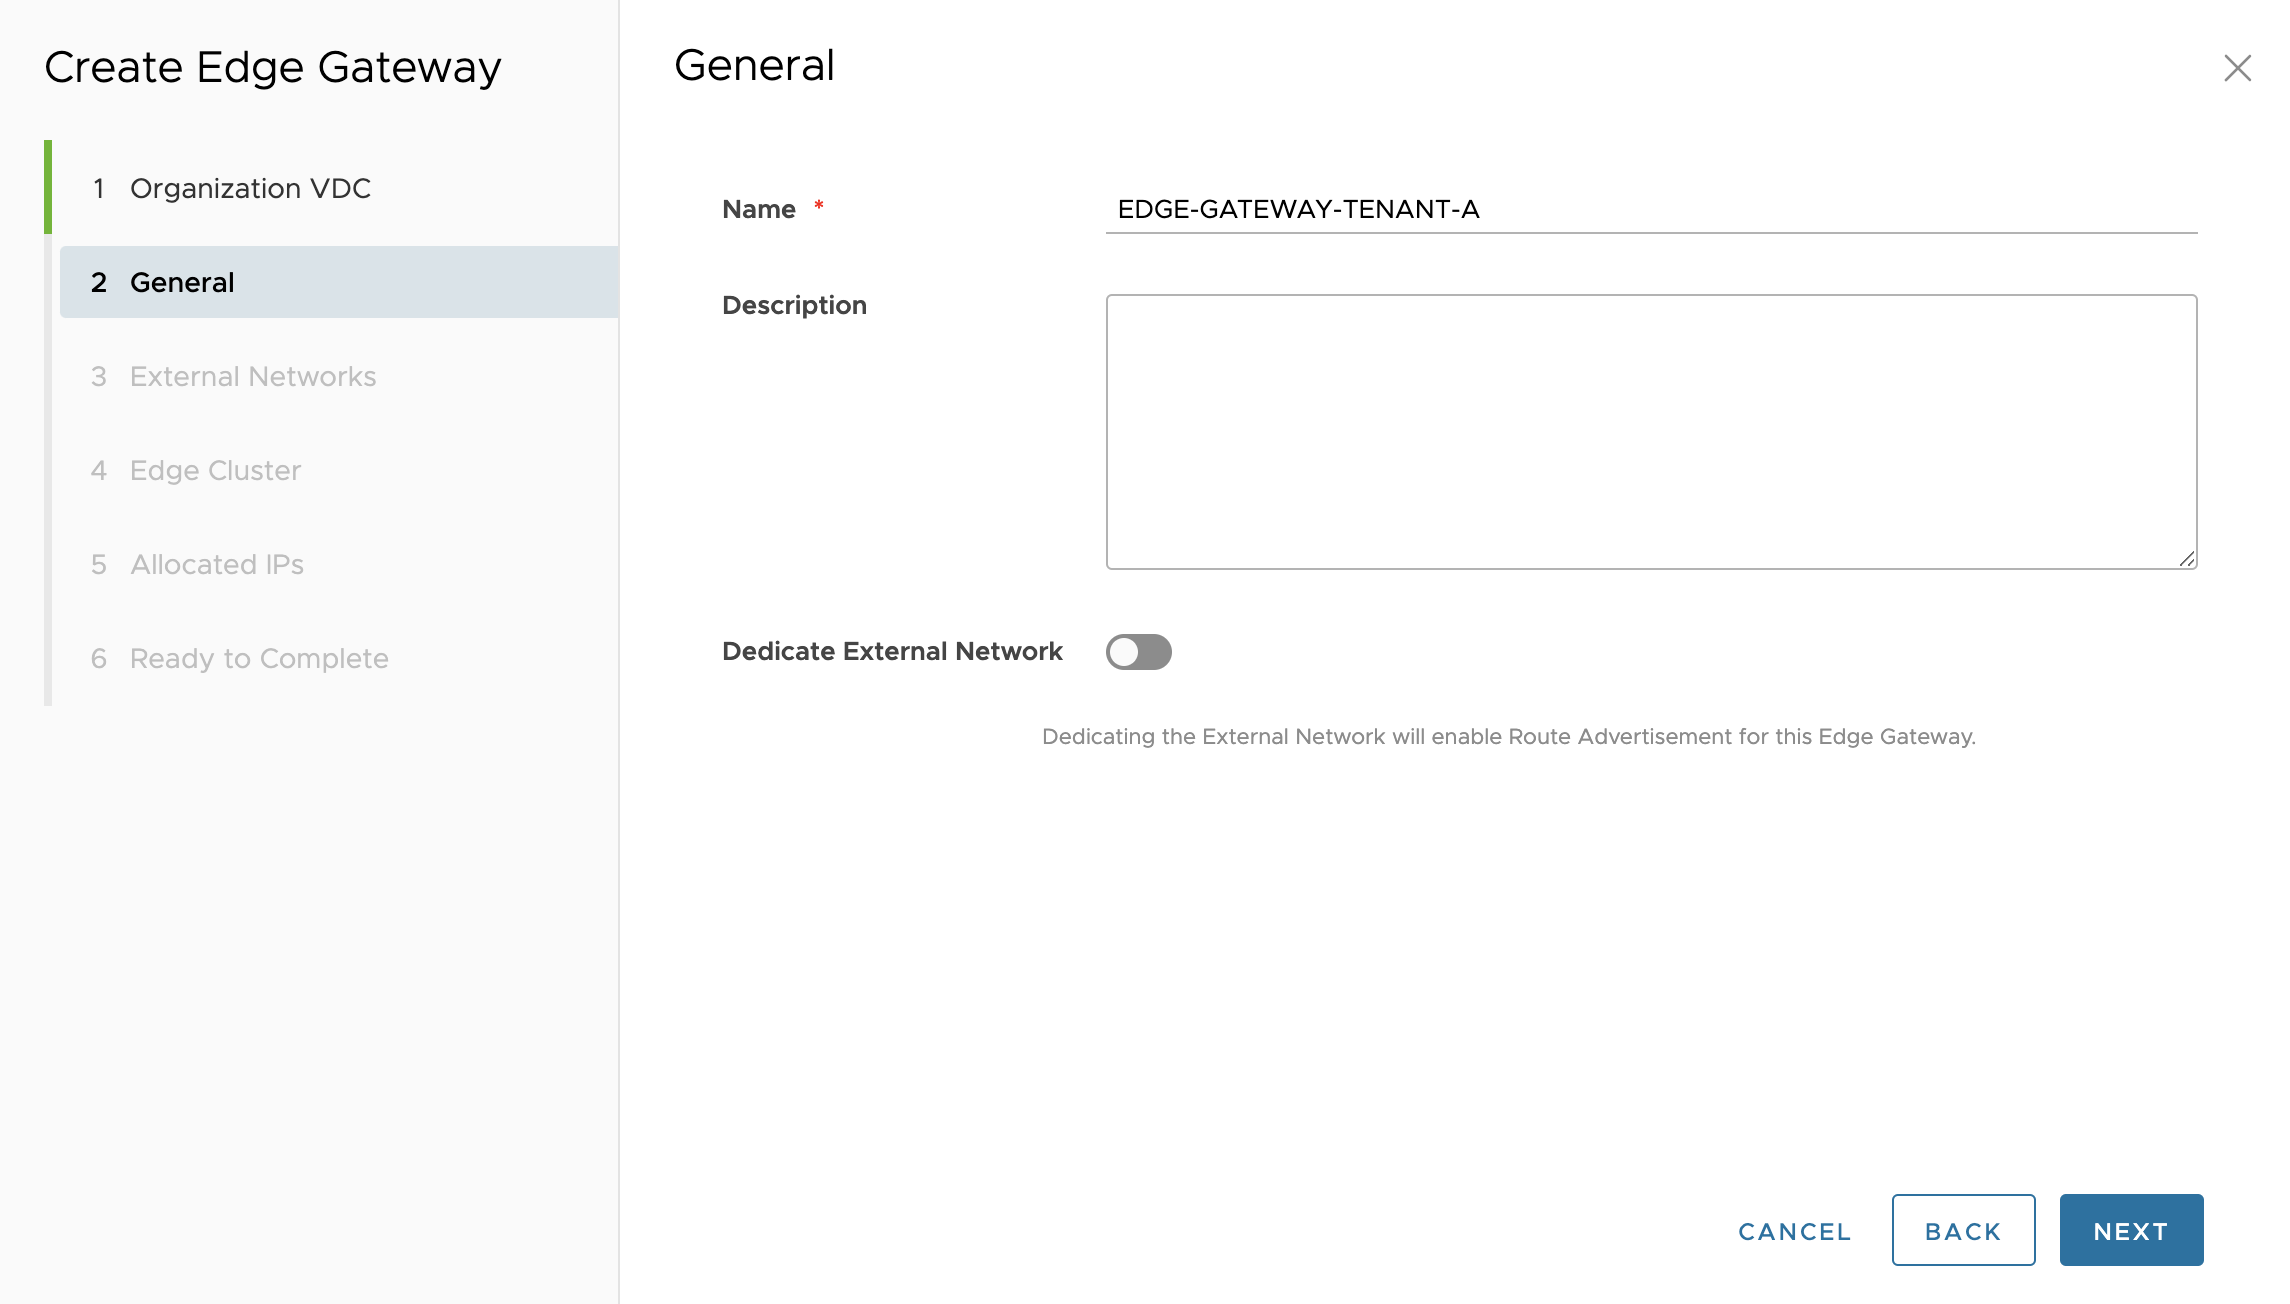This screenshot has height=1304, width=2290.
Task: Click the CANCEL link
Action: coord(1794,1231)
